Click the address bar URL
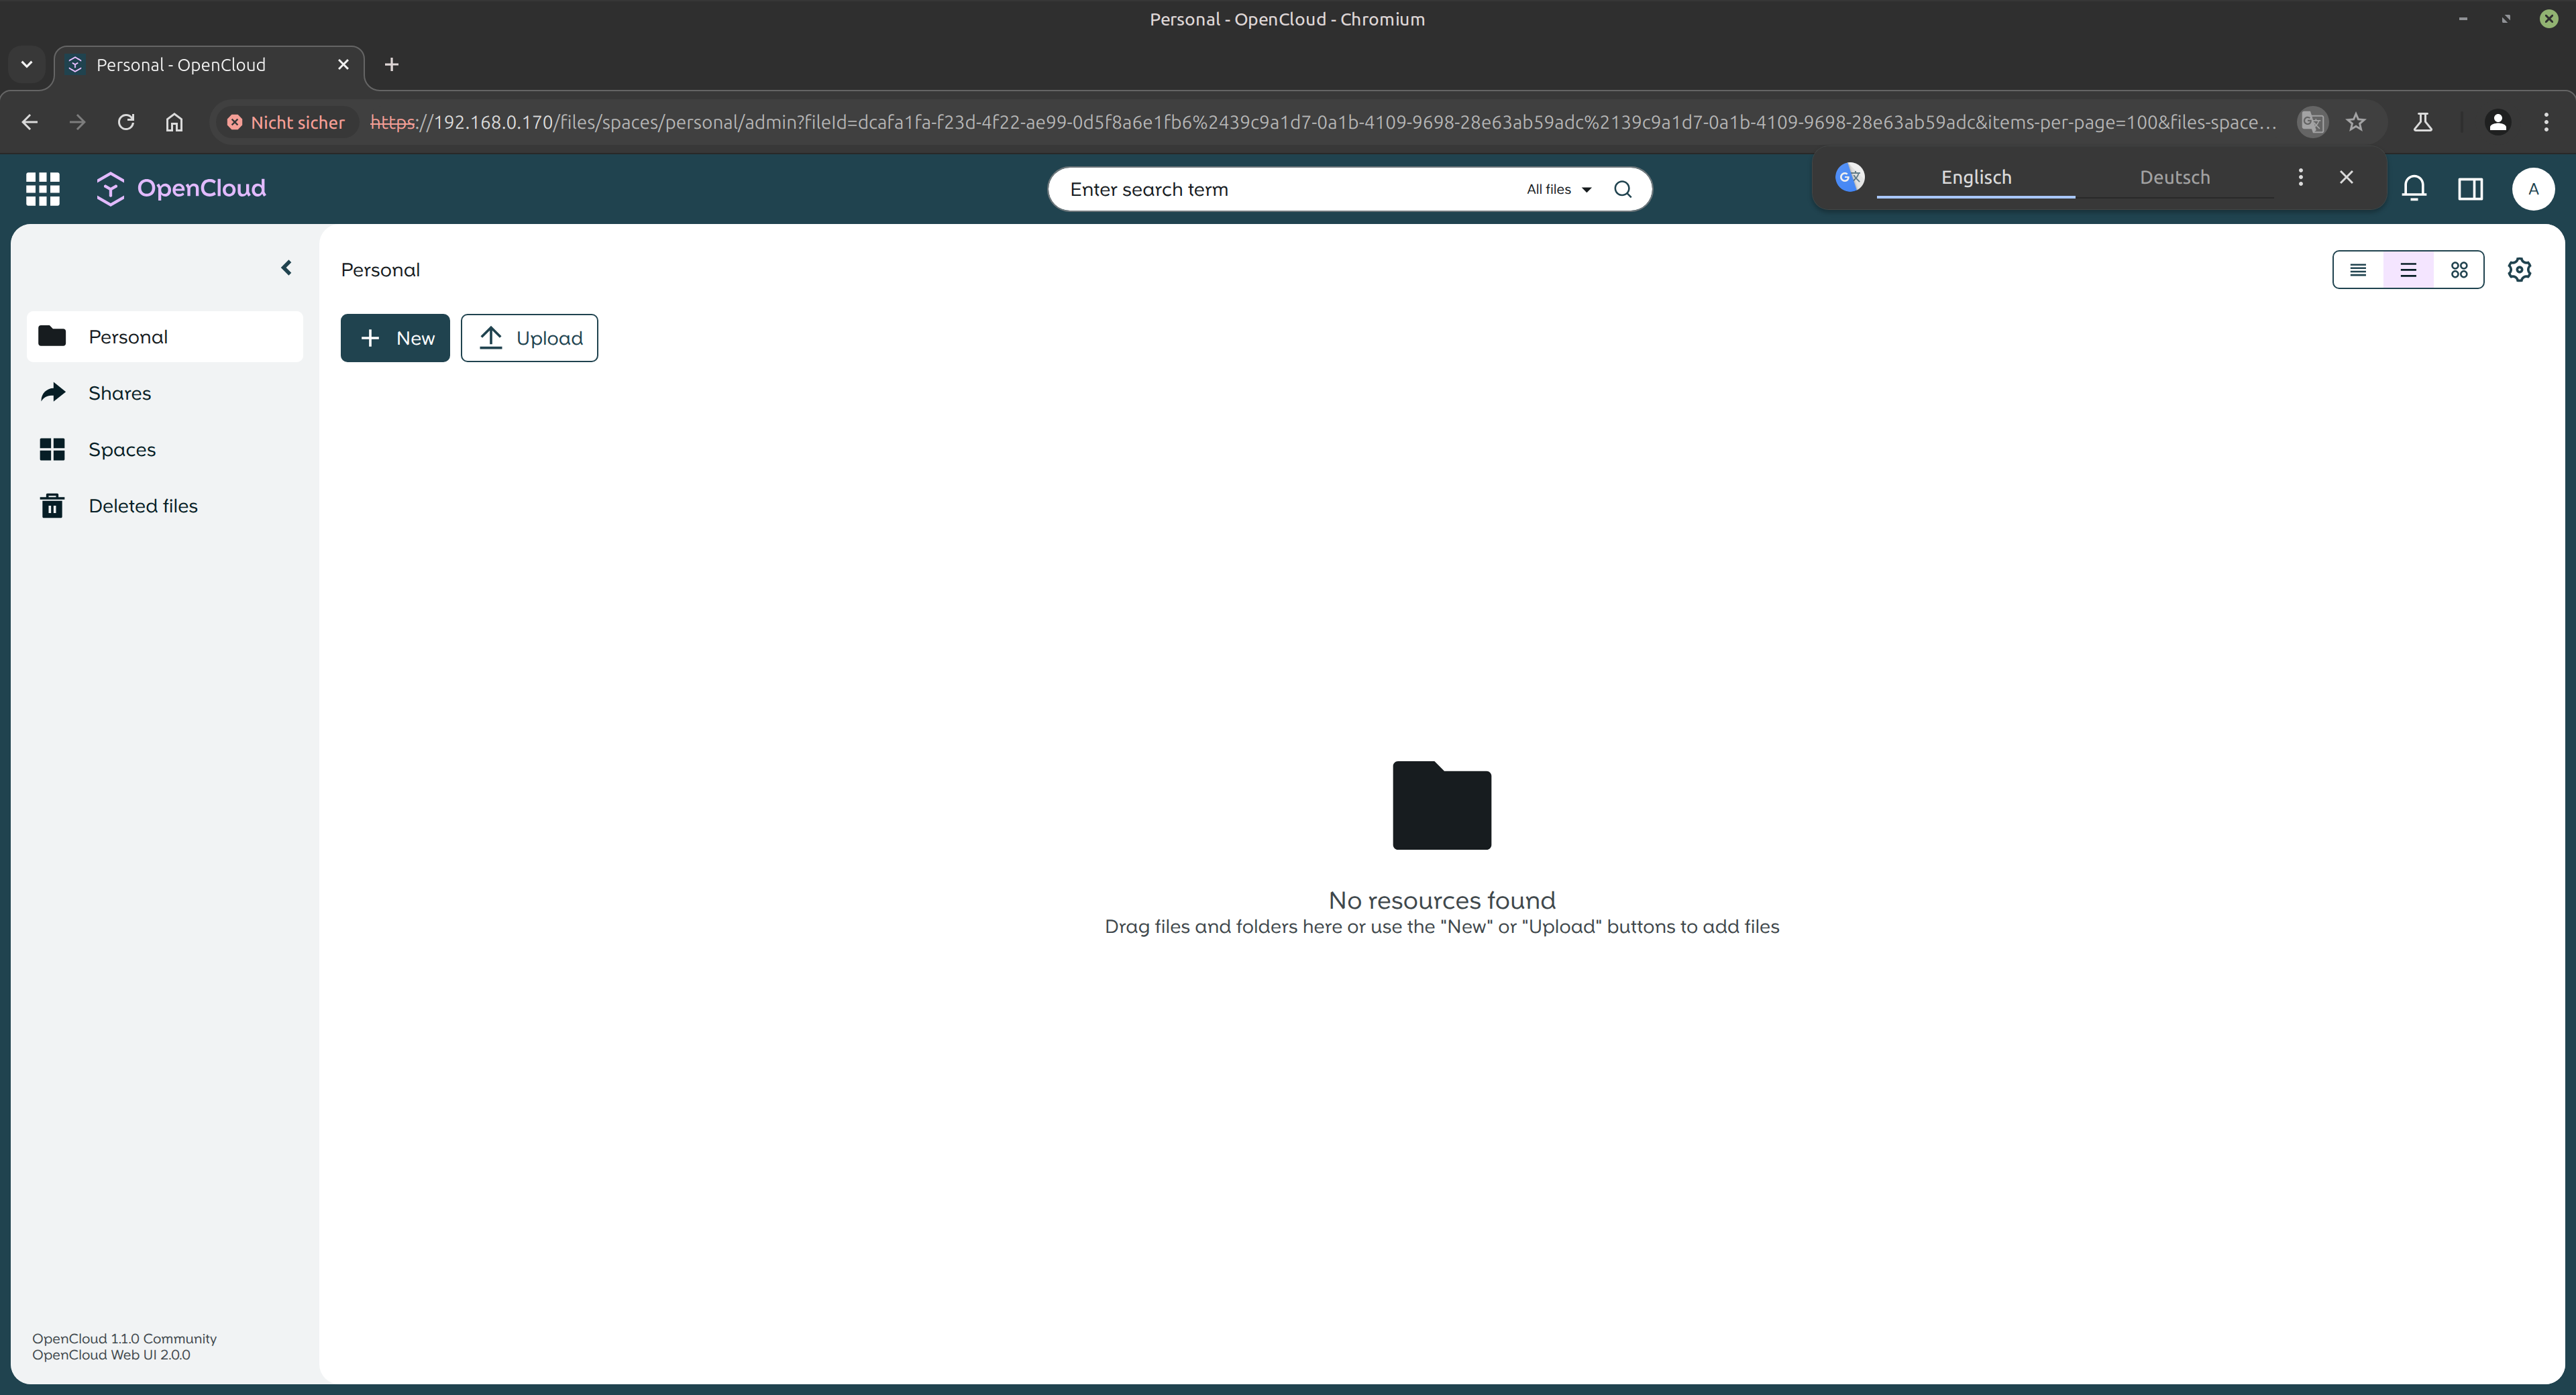This screenshot has height=1395, width=2576. pos(1322,122)
